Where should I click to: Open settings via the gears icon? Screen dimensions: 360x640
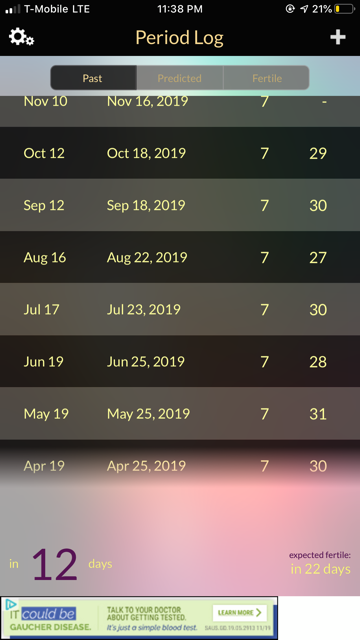[x=21, y=37]
